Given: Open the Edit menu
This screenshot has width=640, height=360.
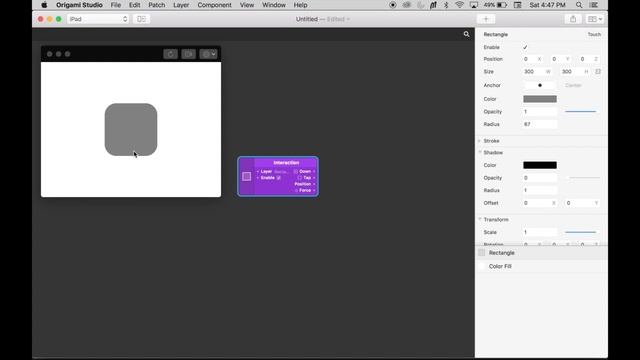Looking at the screenshot, I should click(x=134, y=5).
